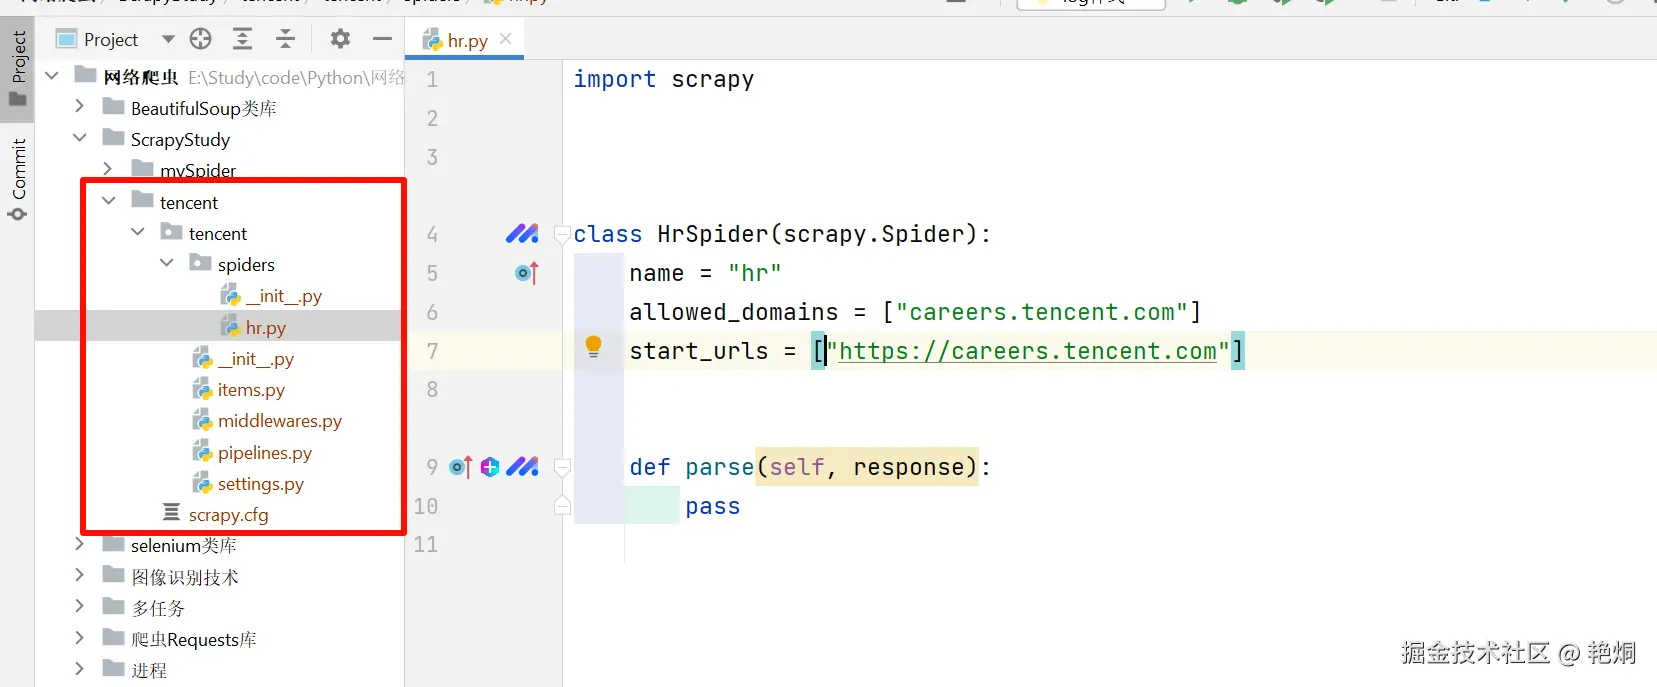Expand the 多任务 folder
1657x687 pixels.
[80, 607]
